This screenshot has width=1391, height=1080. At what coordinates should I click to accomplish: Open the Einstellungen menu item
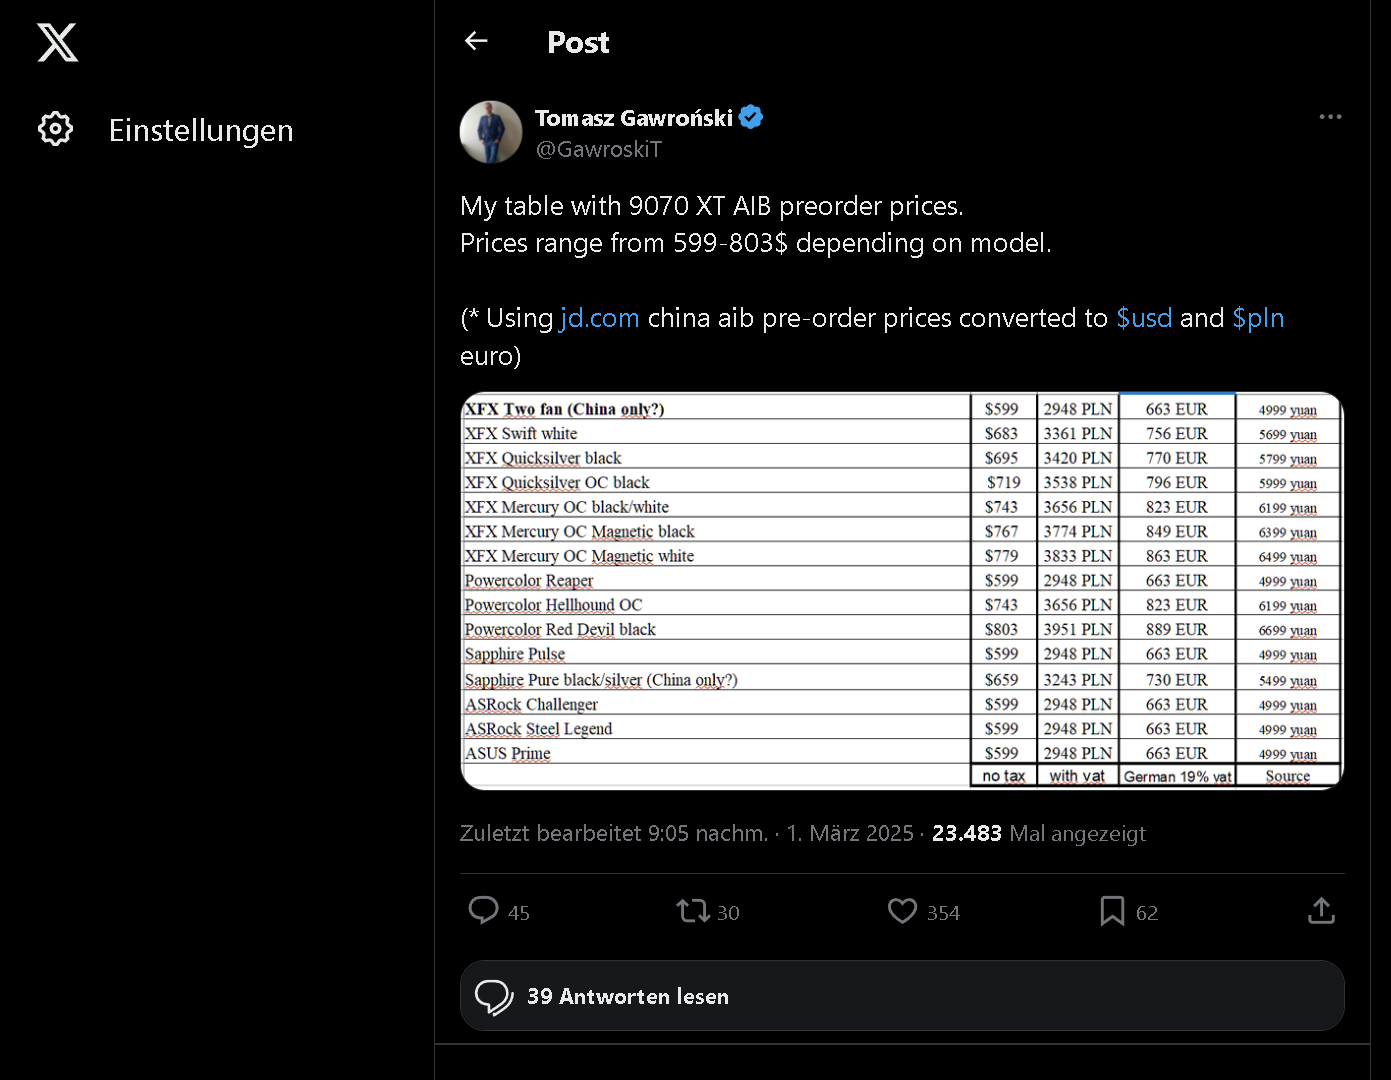point(200,130)
